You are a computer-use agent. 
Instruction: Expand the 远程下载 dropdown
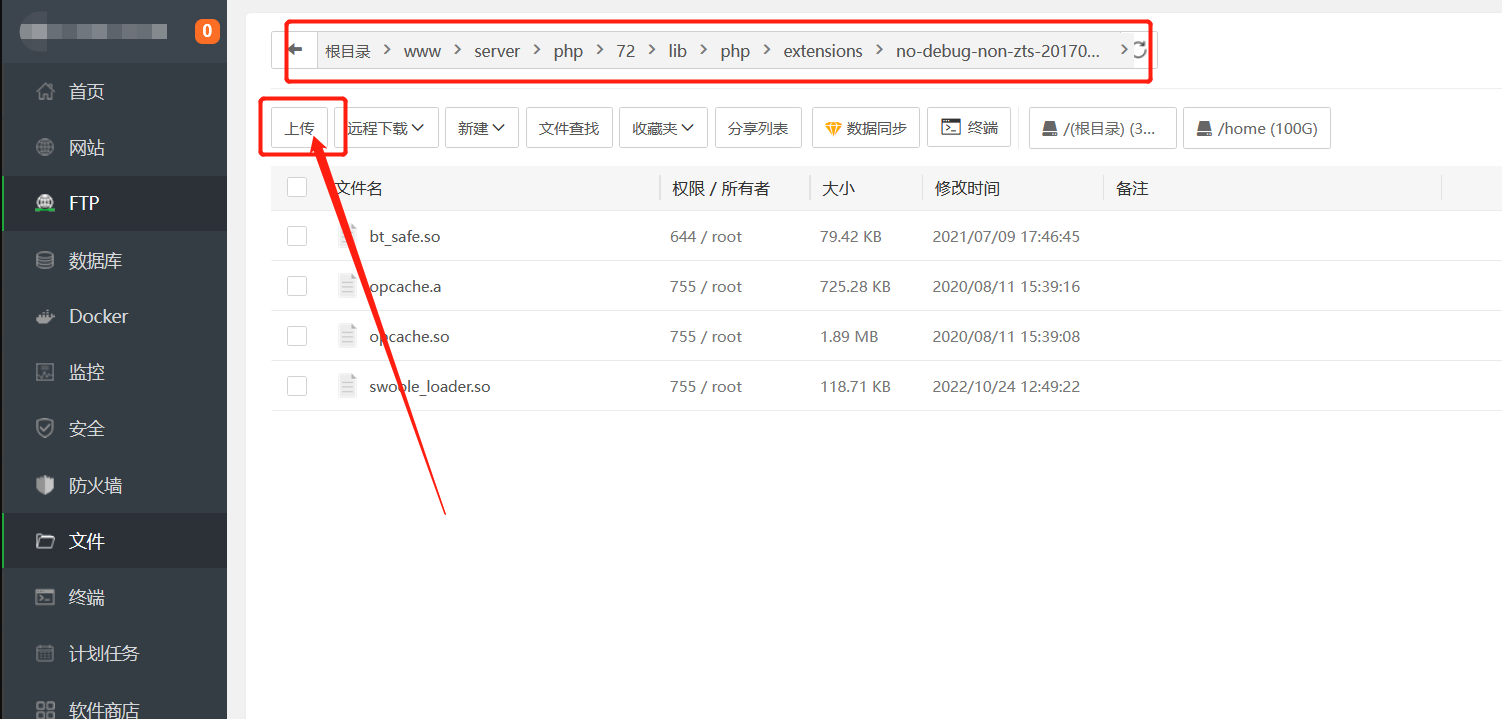click(x=386, y=128)
